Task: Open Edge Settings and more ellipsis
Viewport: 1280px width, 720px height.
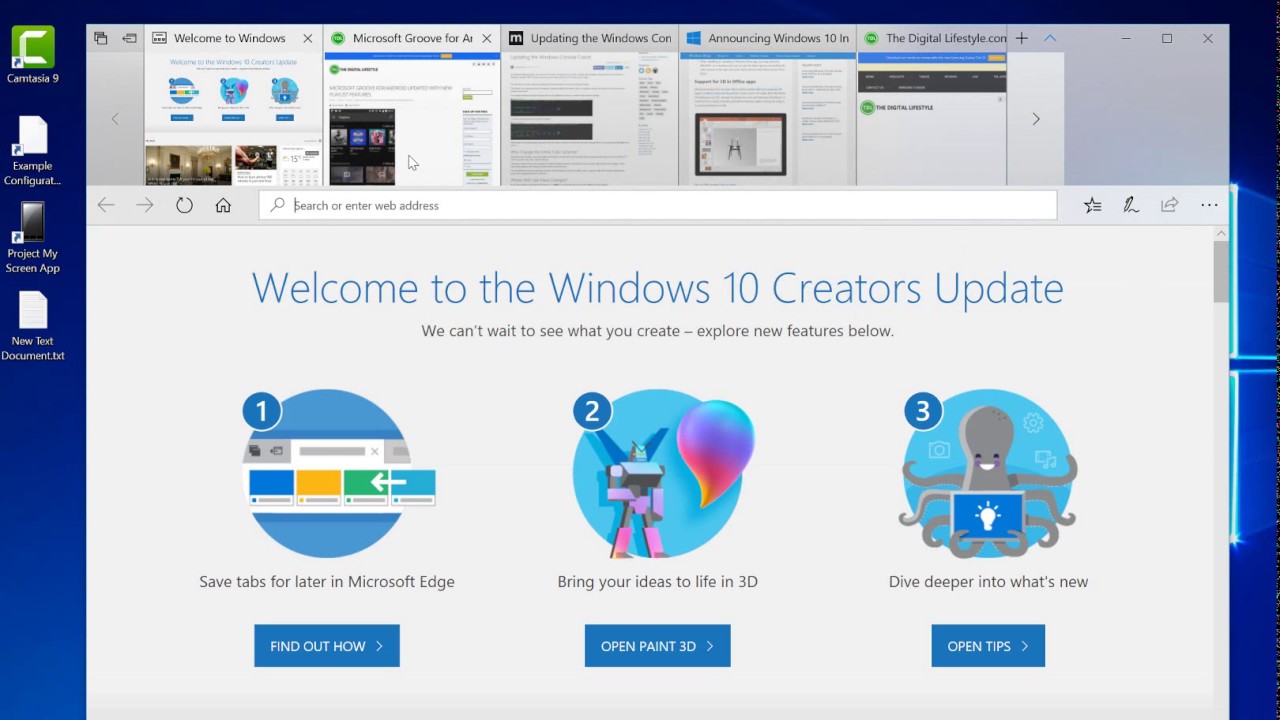Action: coord(1209,205)
